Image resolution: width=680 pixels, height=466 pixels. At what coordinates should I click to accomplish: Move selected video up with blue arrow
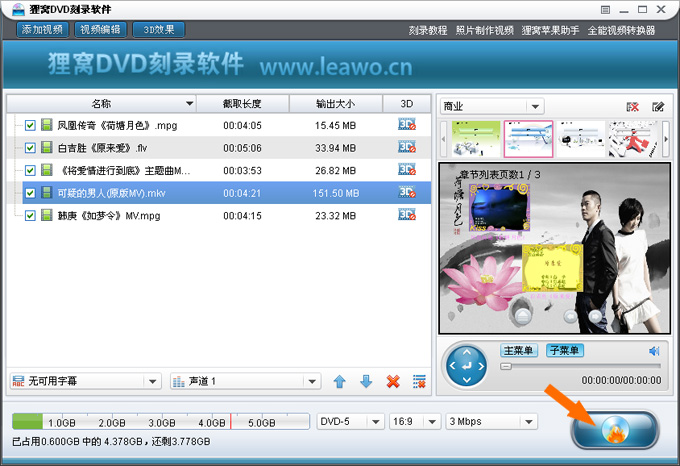pyautogui.click(x=340, y=382)
